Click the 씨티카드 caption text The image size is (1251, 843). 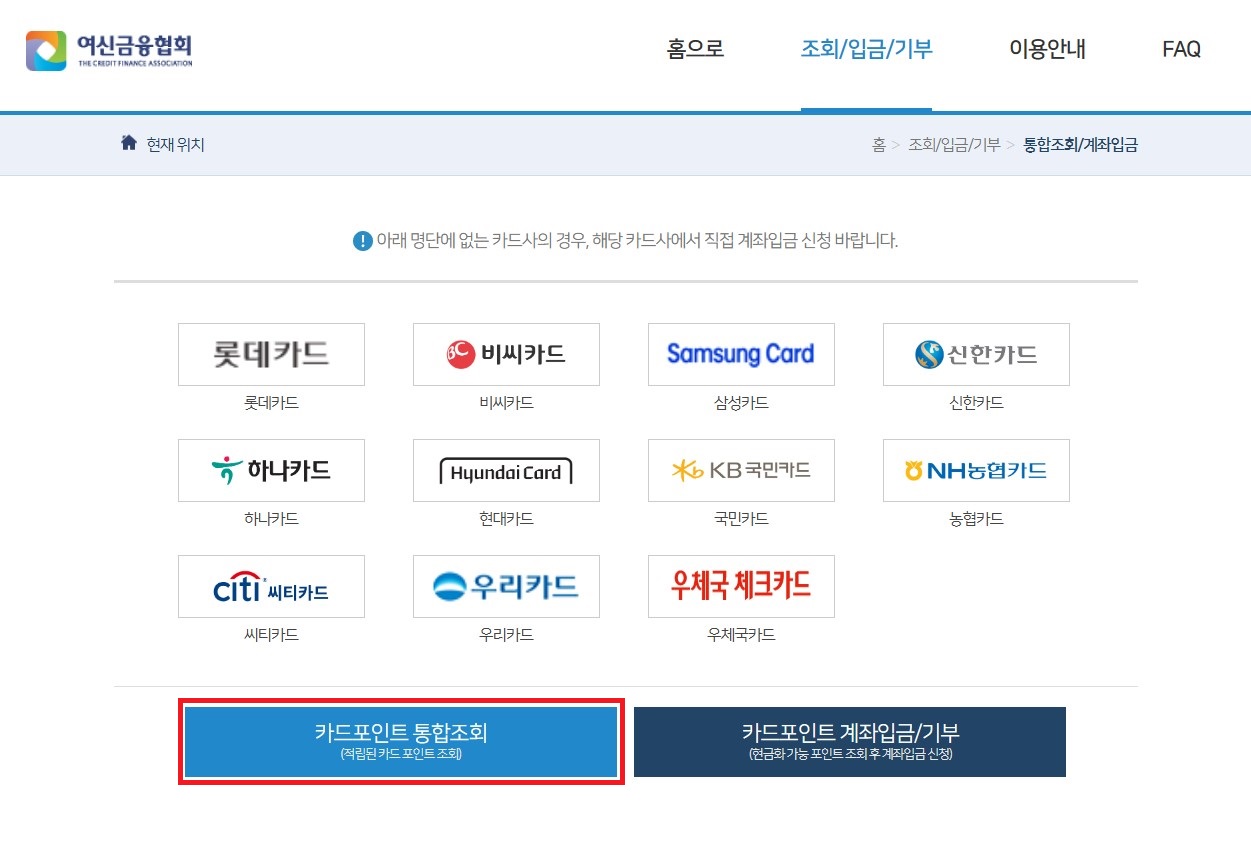point(271,635)
